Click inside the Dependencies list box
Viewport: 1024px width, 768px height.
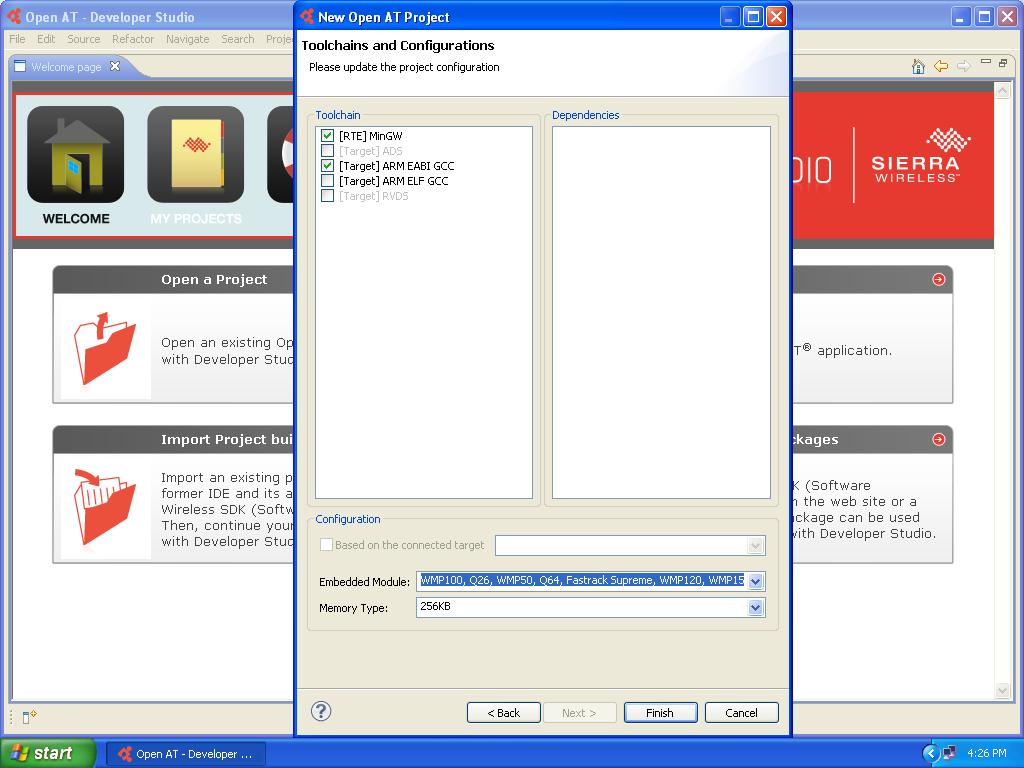click(661, 312)
